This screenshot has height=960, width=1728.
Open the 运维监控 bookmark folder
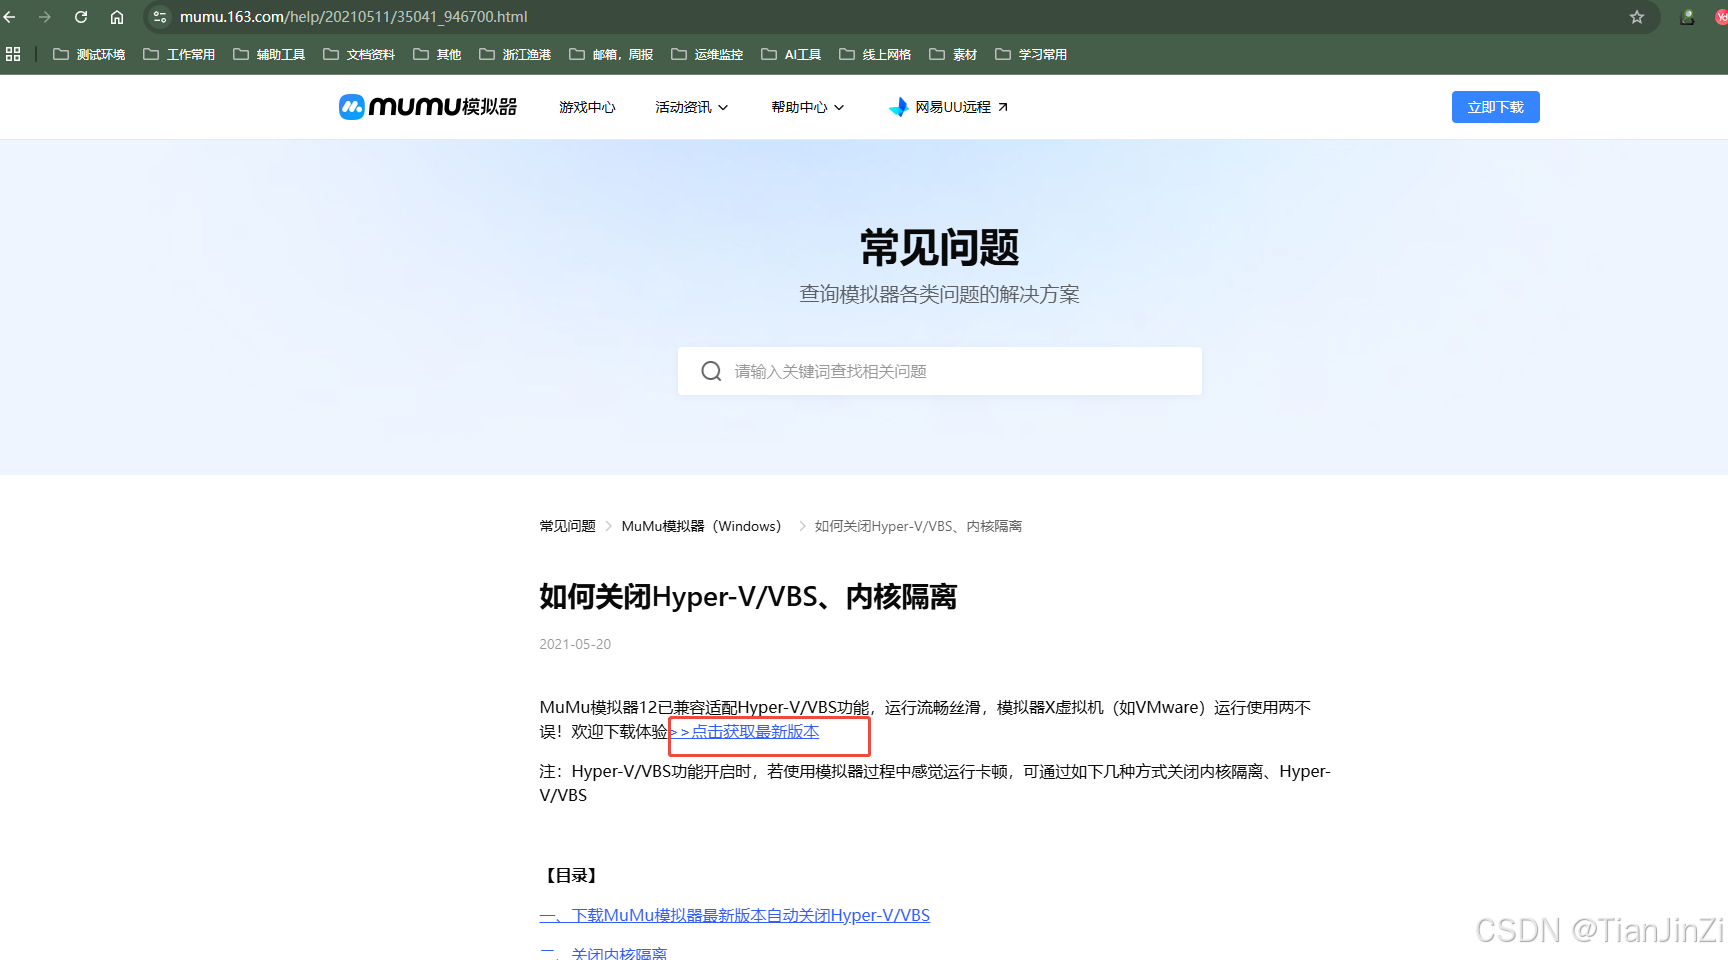(x=707, y=54)
